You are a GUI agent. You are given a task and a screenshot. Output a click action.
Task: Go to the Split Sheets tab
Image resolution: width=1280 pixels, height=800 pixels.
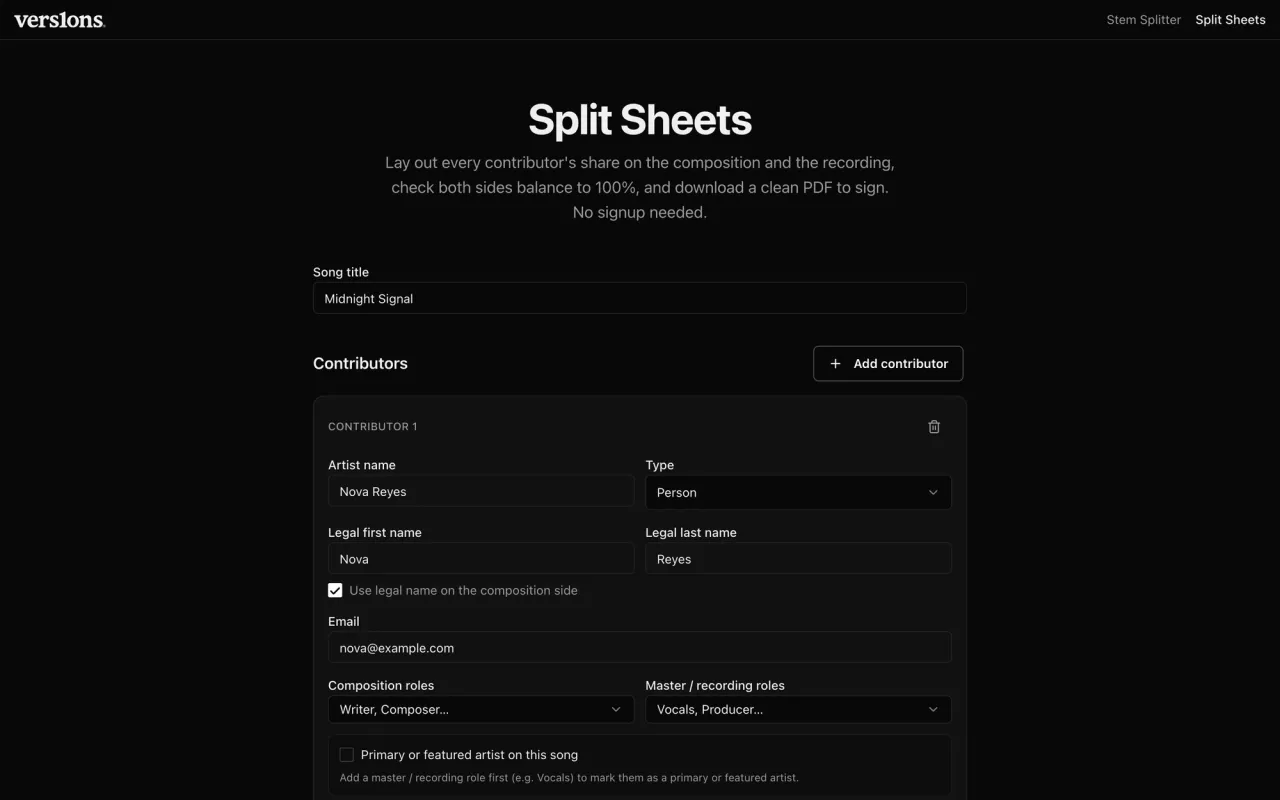(x=1230, y=20)
